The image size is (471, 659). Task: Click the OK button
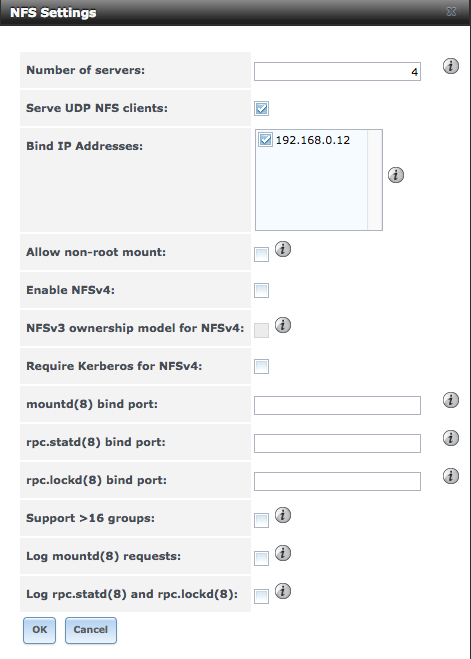pos(39,630)
